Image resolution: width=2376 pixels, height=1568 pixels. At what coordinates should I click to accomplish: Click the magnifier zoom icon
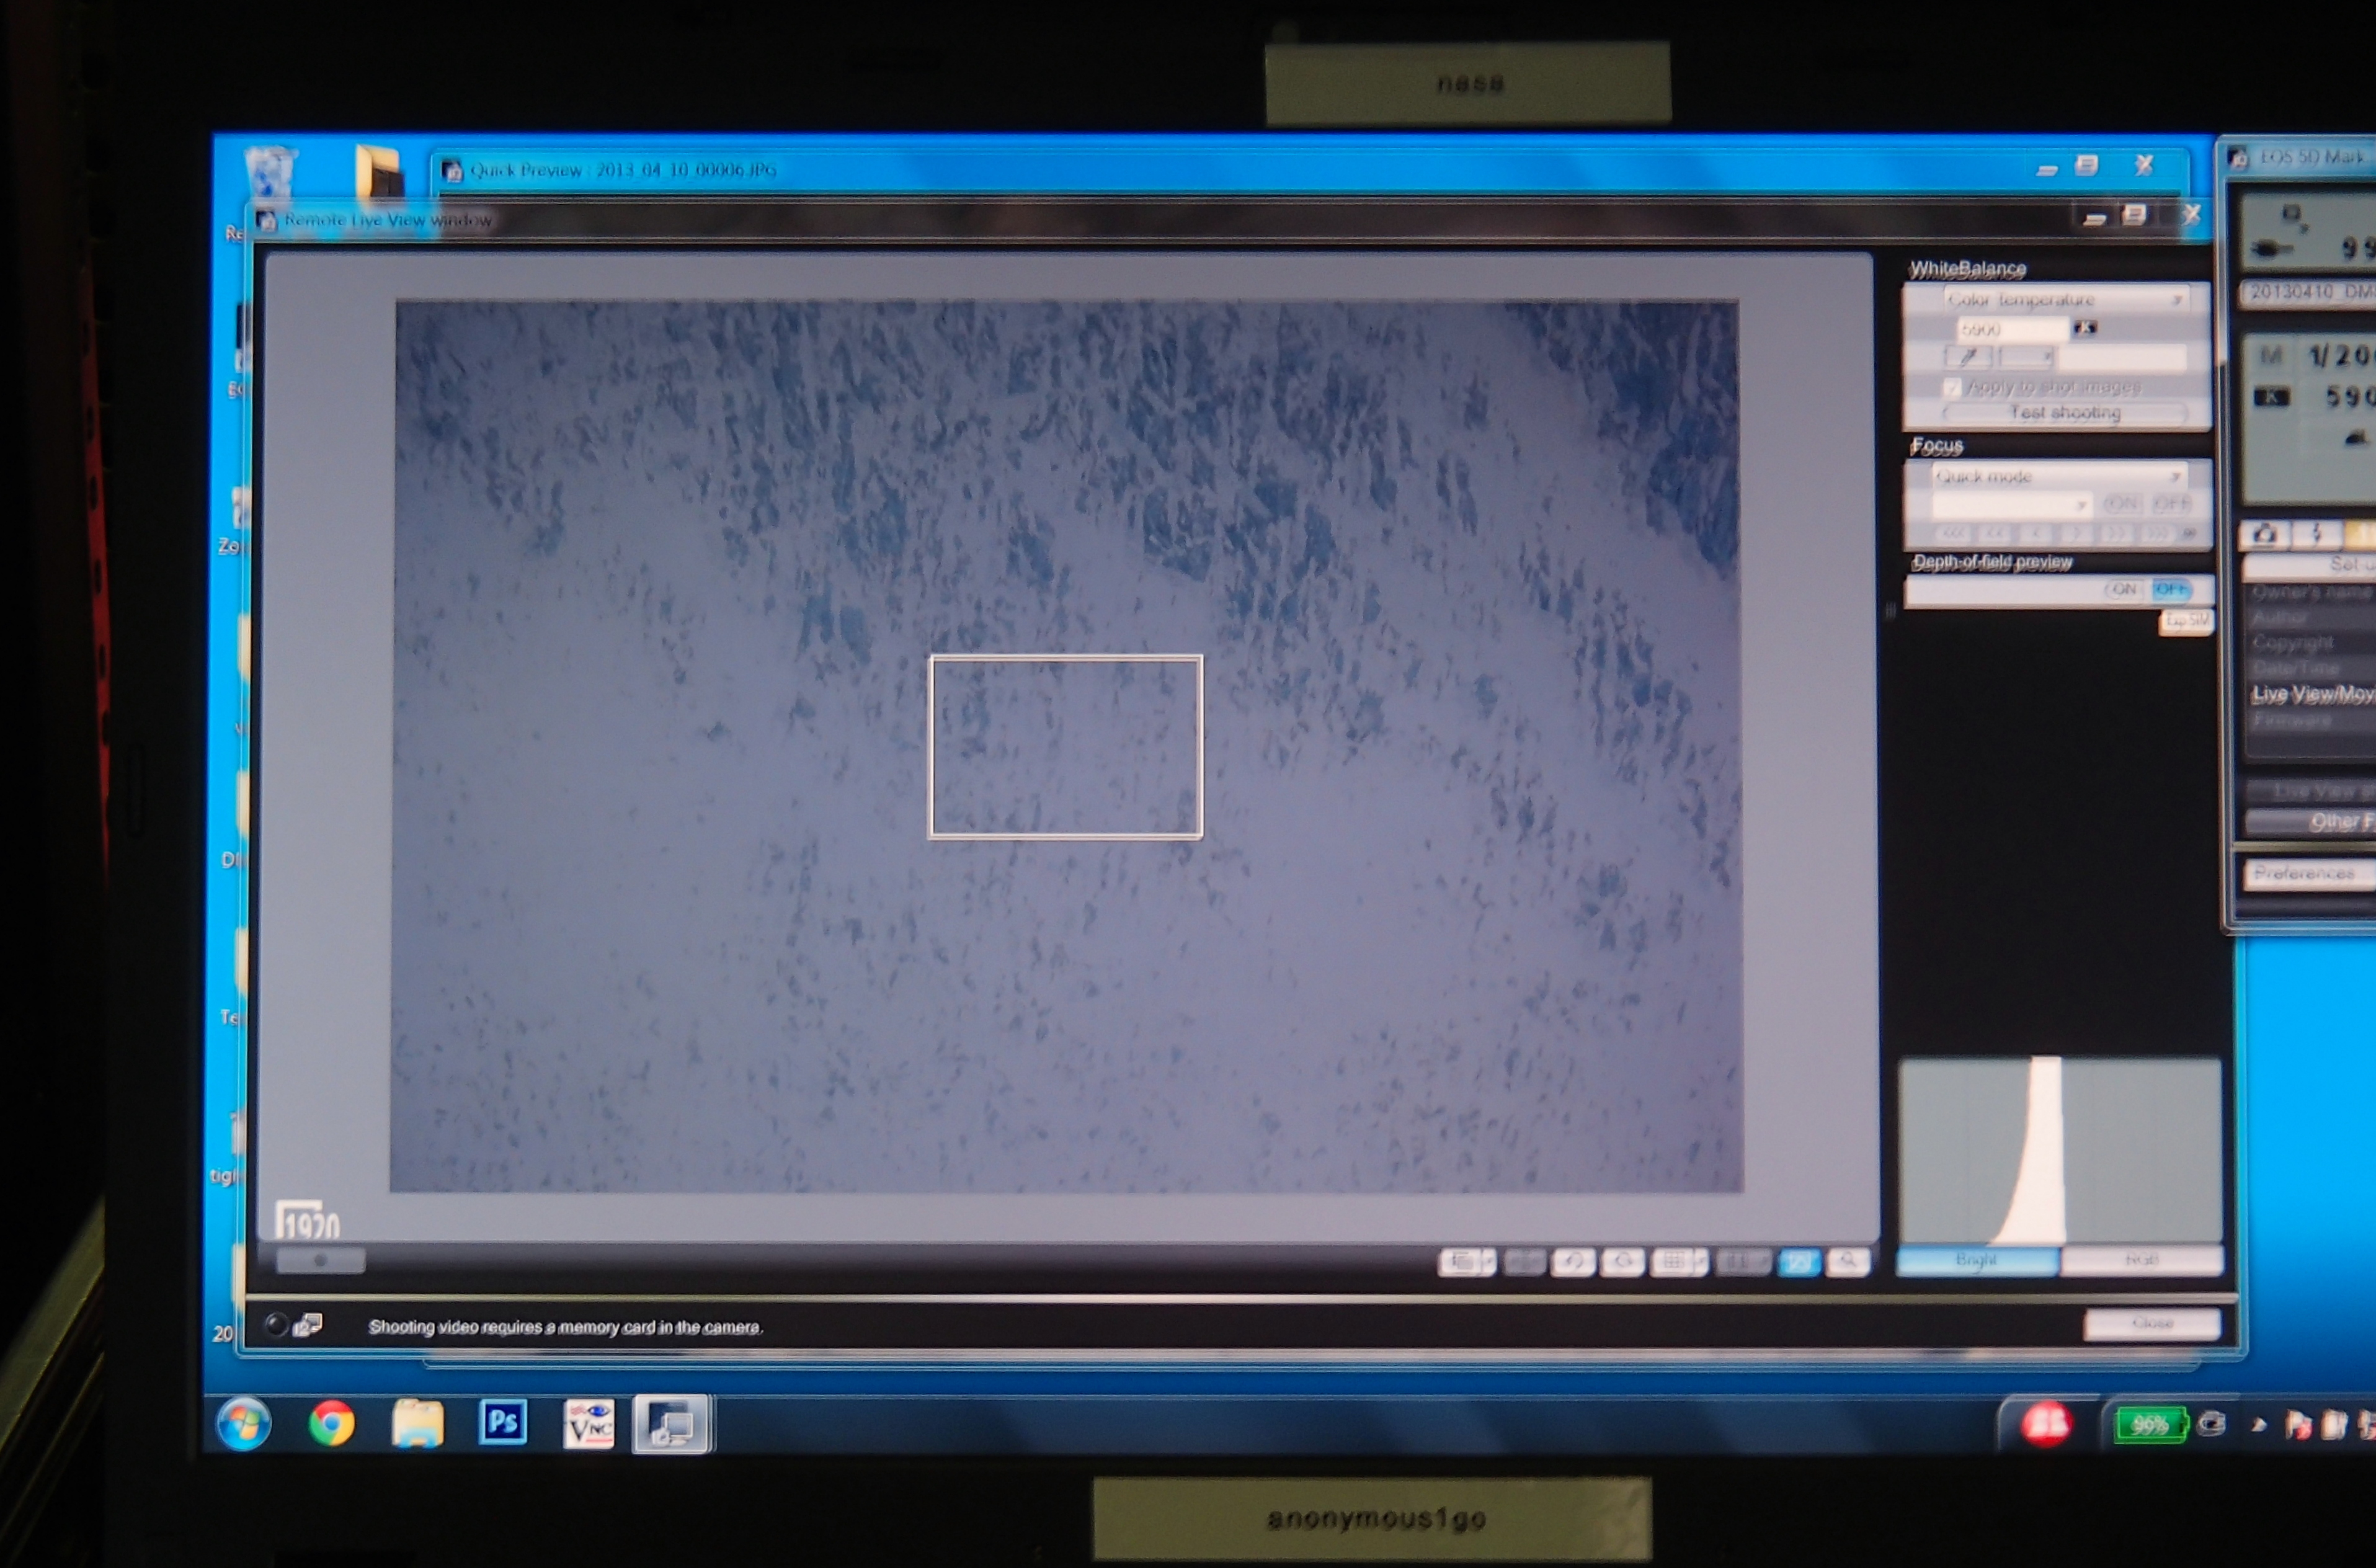tap(1848, 1262)
